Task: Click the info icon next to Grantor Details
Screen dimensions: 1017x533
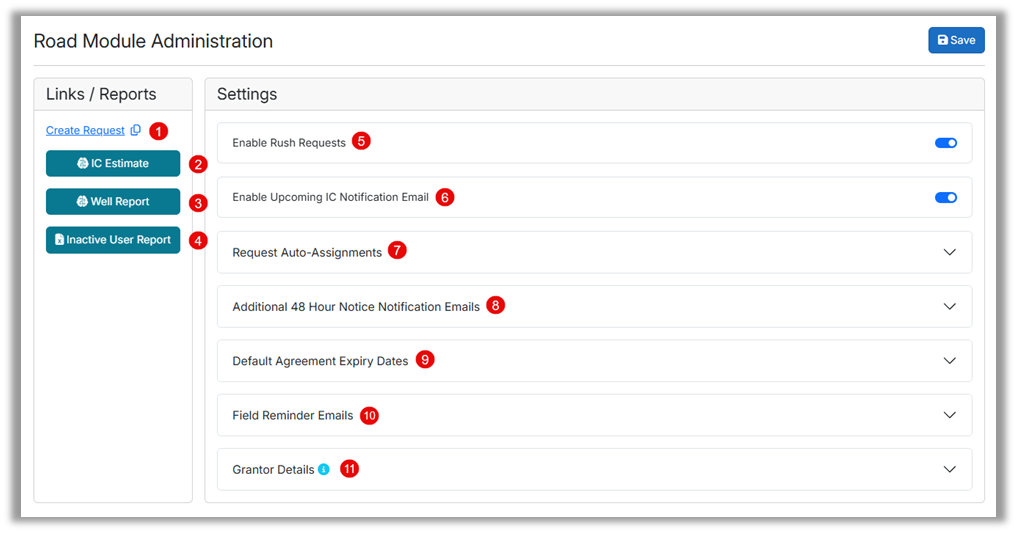Action: pyautogui.click(x=324, y=469)
